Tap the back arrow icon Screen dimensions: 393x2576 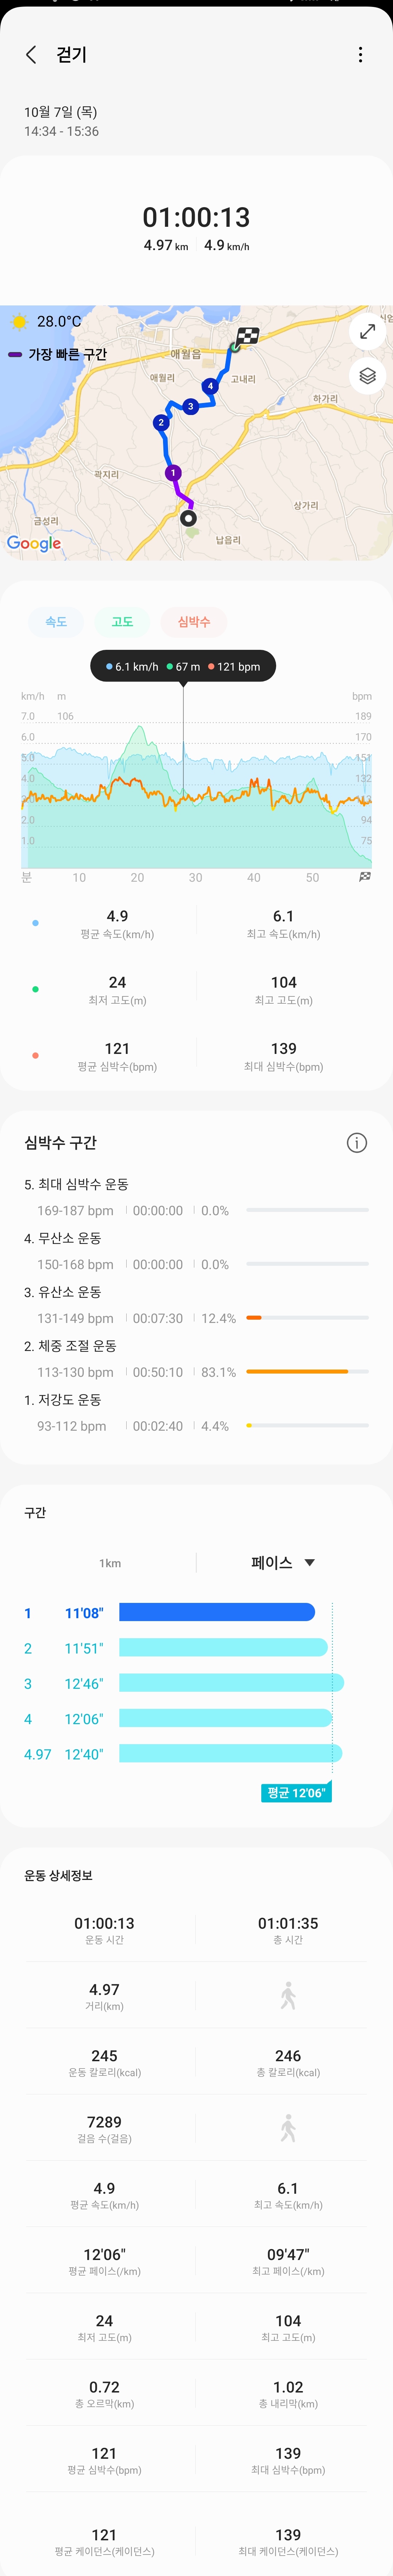click(31, 55)
